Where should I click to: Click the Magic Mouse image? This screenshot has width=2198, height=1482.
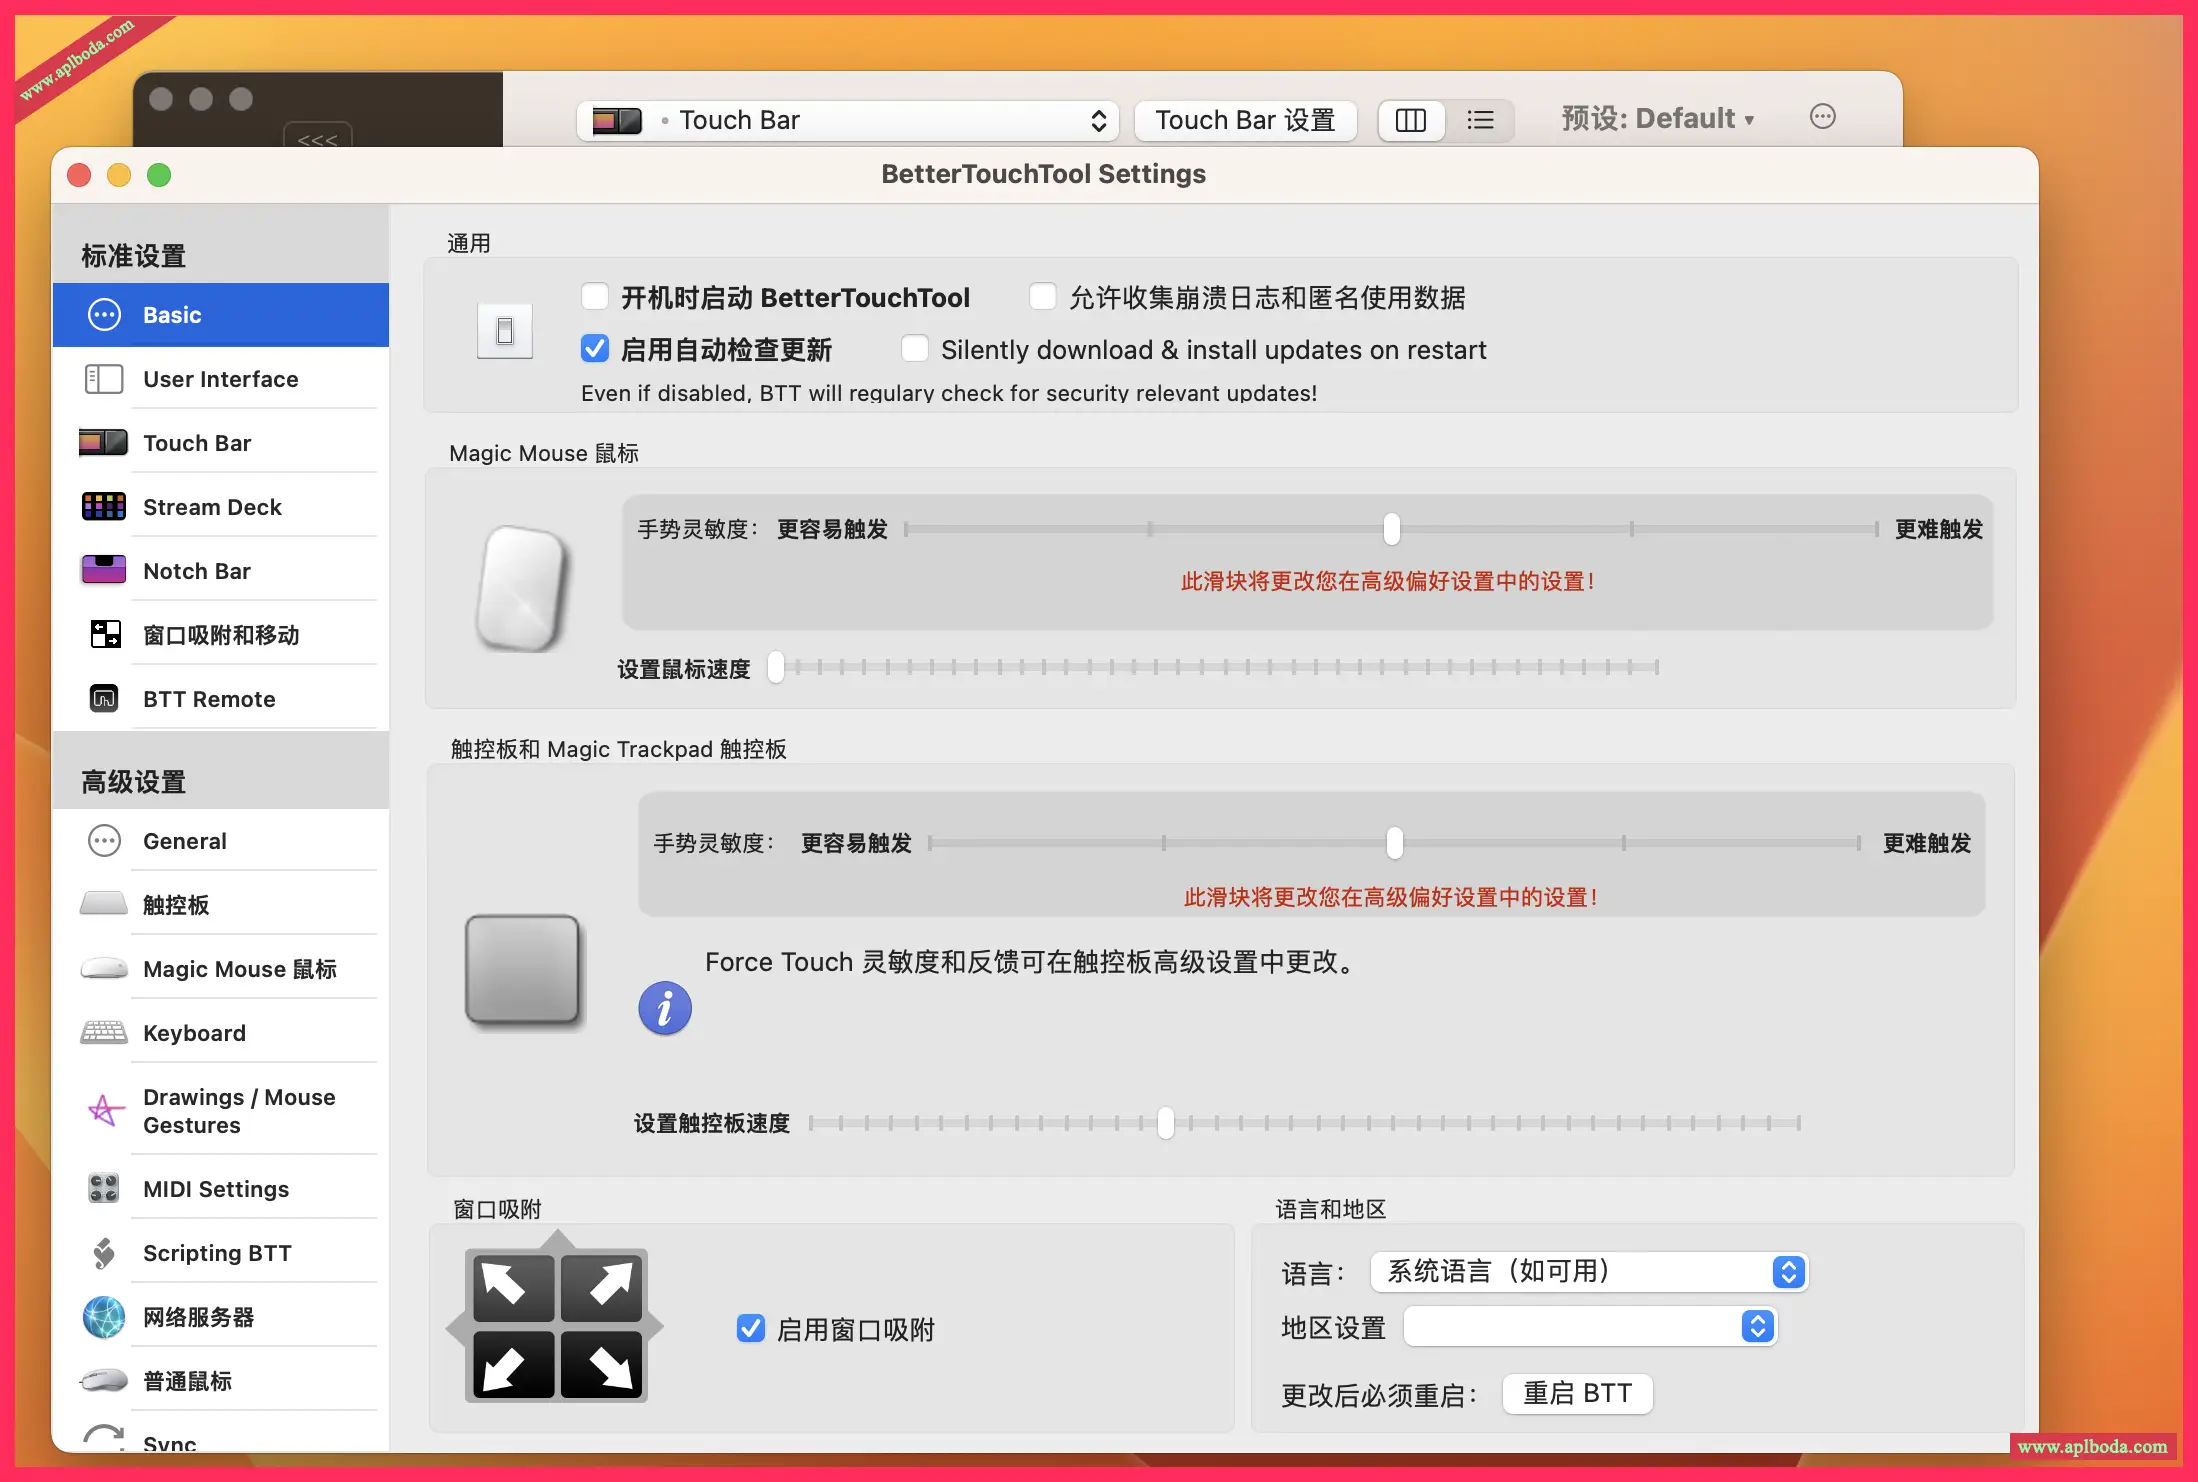click(x=522, y=588)
